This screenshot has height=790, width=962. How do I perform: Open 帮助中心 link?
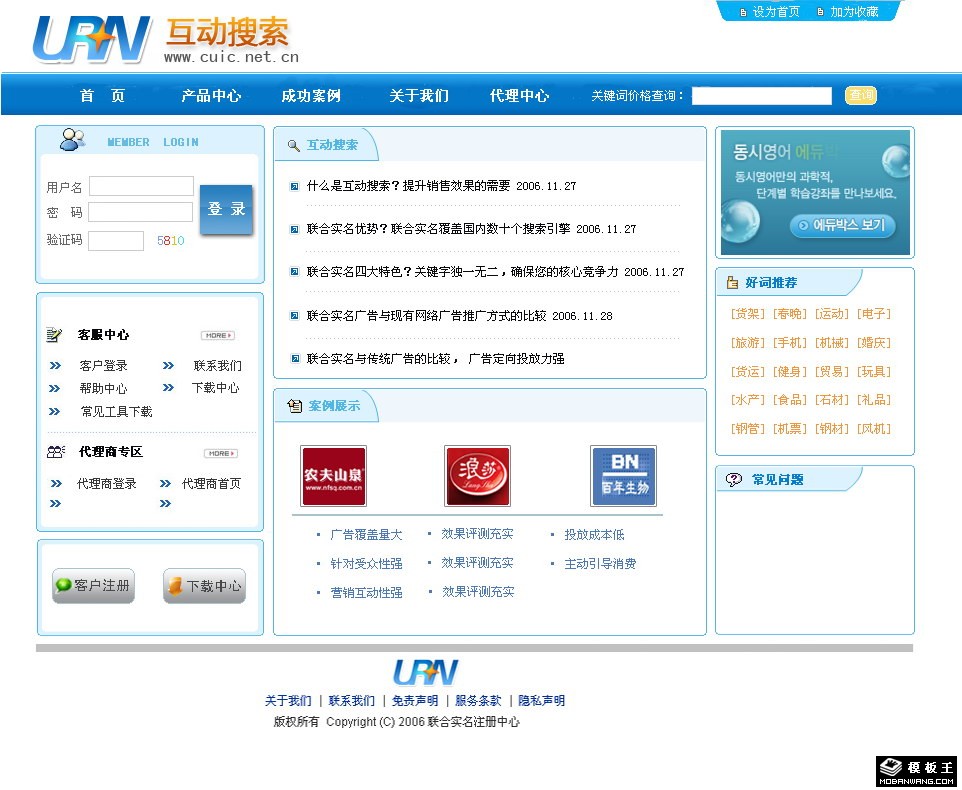click(103, 388)
